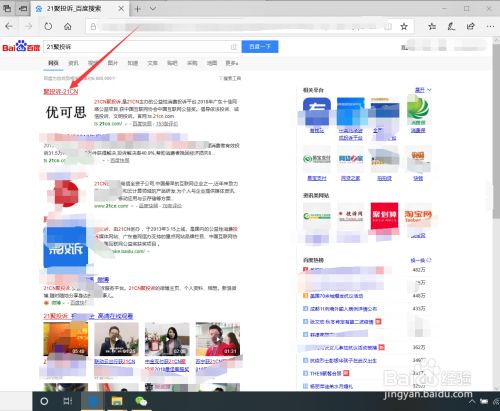The height and width of the screenshot is (411, 500).
Task: Open the 消费保 text link
Action: coord(418,131)
